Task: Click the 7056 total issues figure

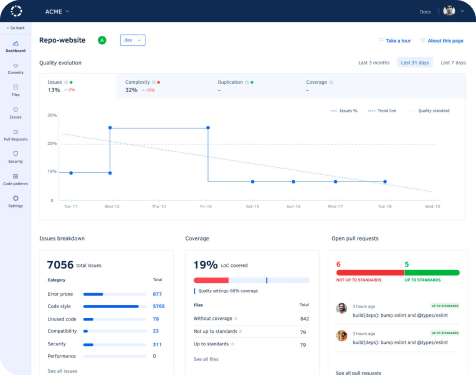Action: [x=60, y=265]
